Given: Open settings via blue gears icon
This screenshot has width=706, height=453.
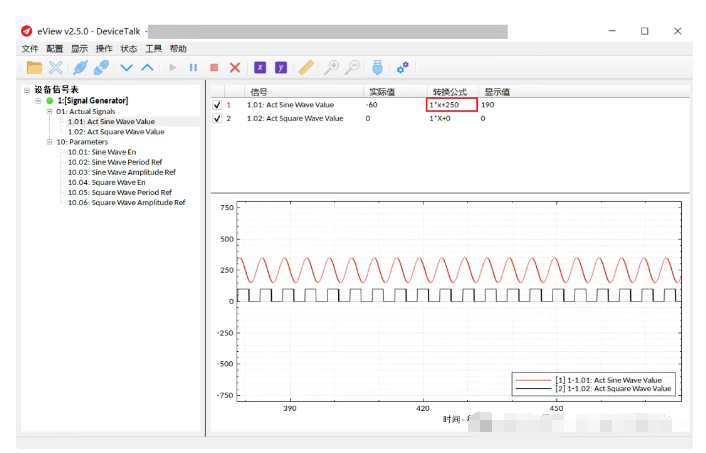Looking at the screenshot, I should pyautogui.click(x=403, y=68).
